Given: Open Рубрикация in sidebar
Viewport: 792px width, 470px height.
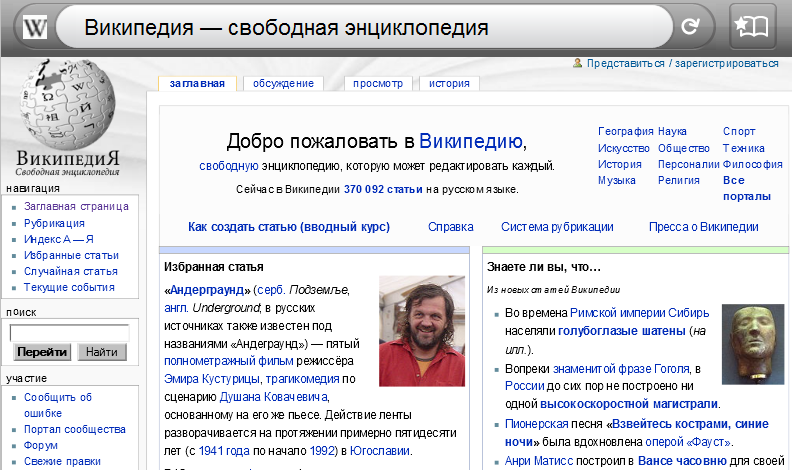Looking at the screenshot, I should pos(54,223).
